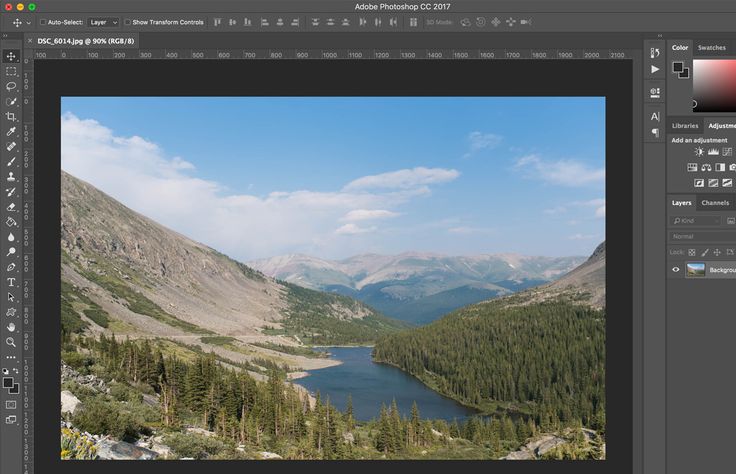This screenshot has height=474, width=736.
Task: Switch to the Swatches tab
Action: [712, 48]
